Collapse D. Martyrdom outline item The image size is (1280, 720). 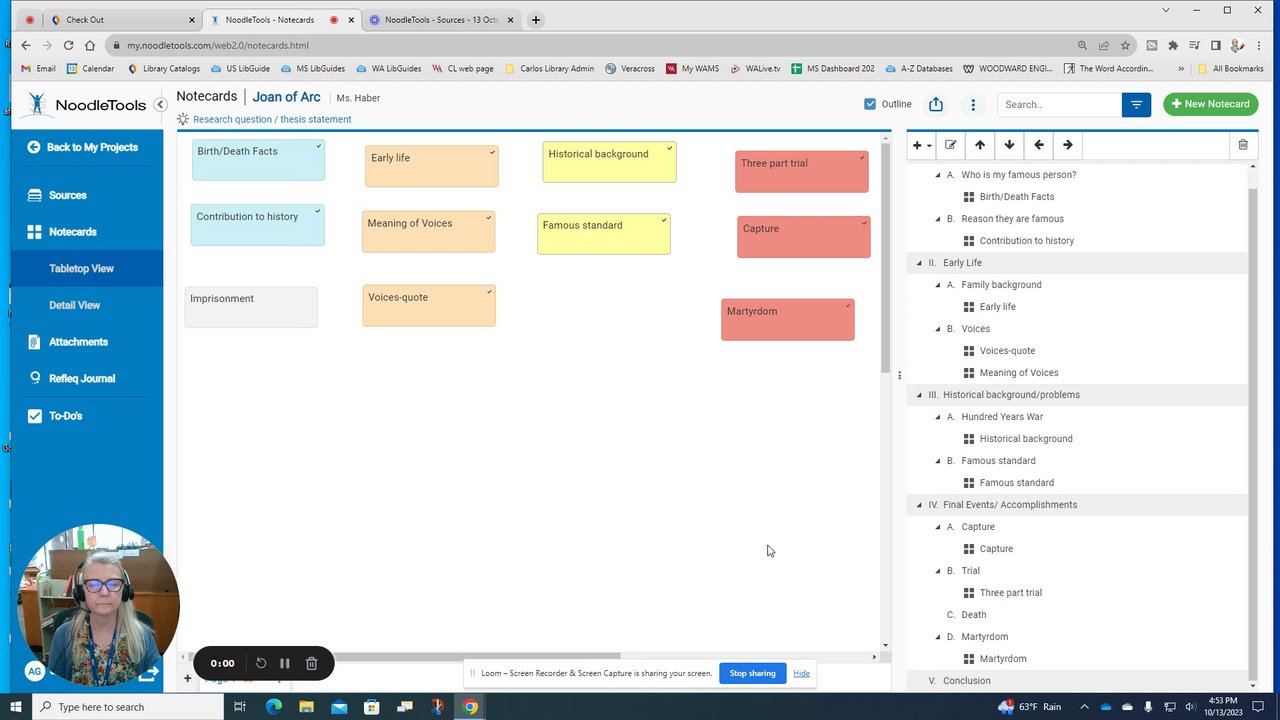point(938,637)
